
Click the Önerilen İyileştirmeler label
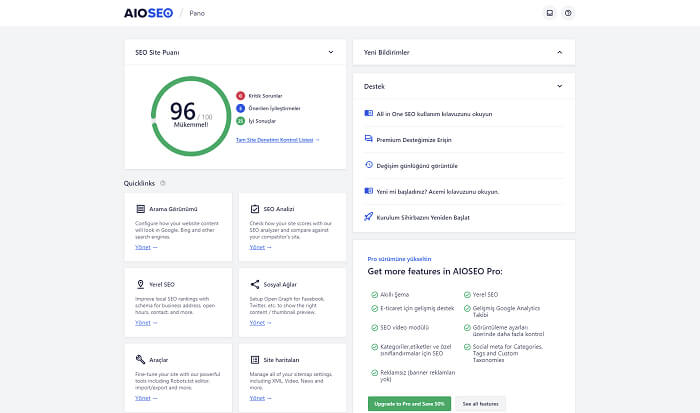[274, 108]
